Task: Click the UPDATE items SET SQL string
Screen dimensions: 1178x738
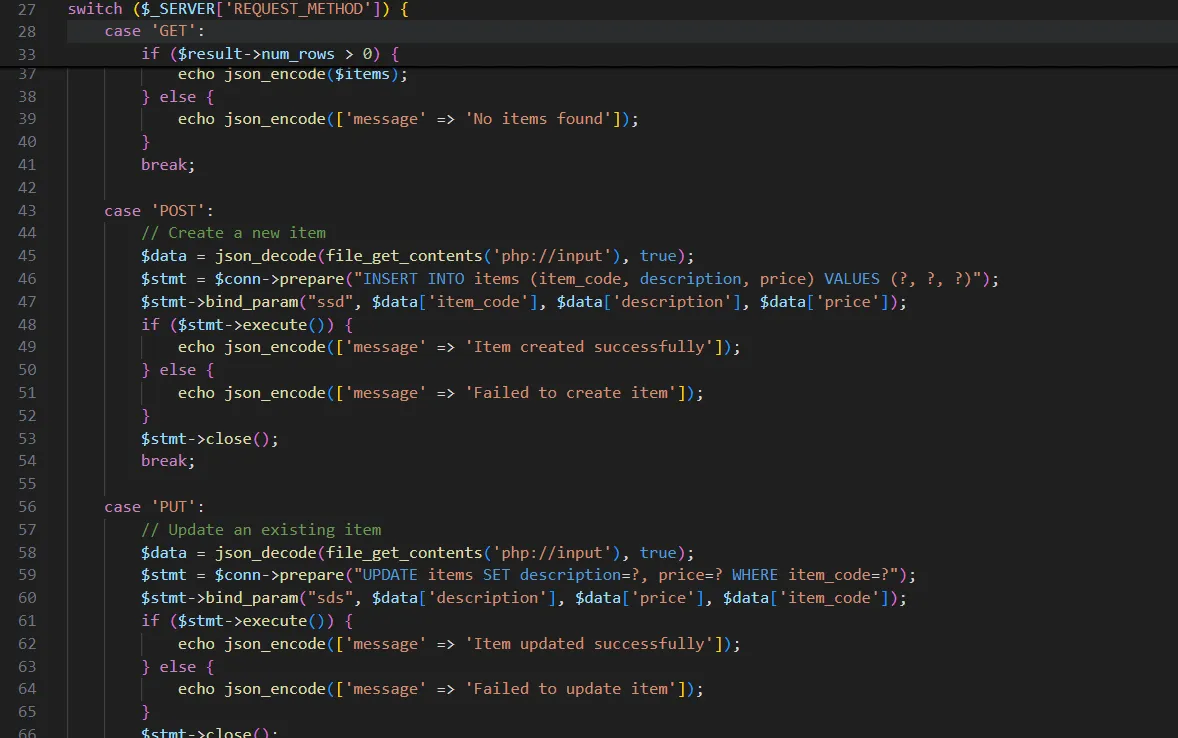Action: click(629, 575)
